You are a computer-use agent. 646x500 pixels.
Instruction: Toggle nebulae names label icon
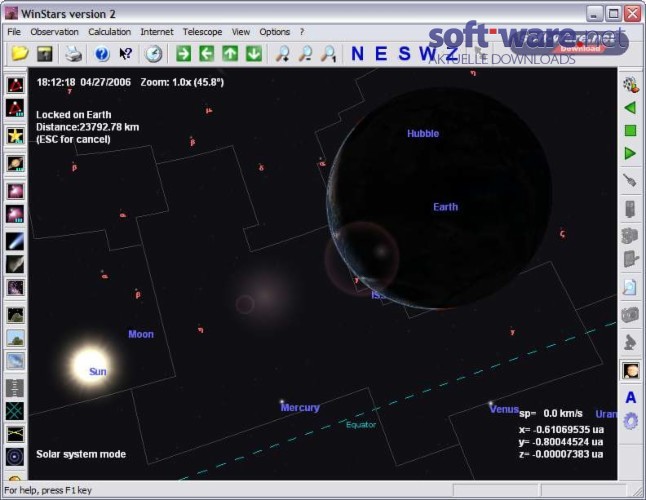coord(15,214)
